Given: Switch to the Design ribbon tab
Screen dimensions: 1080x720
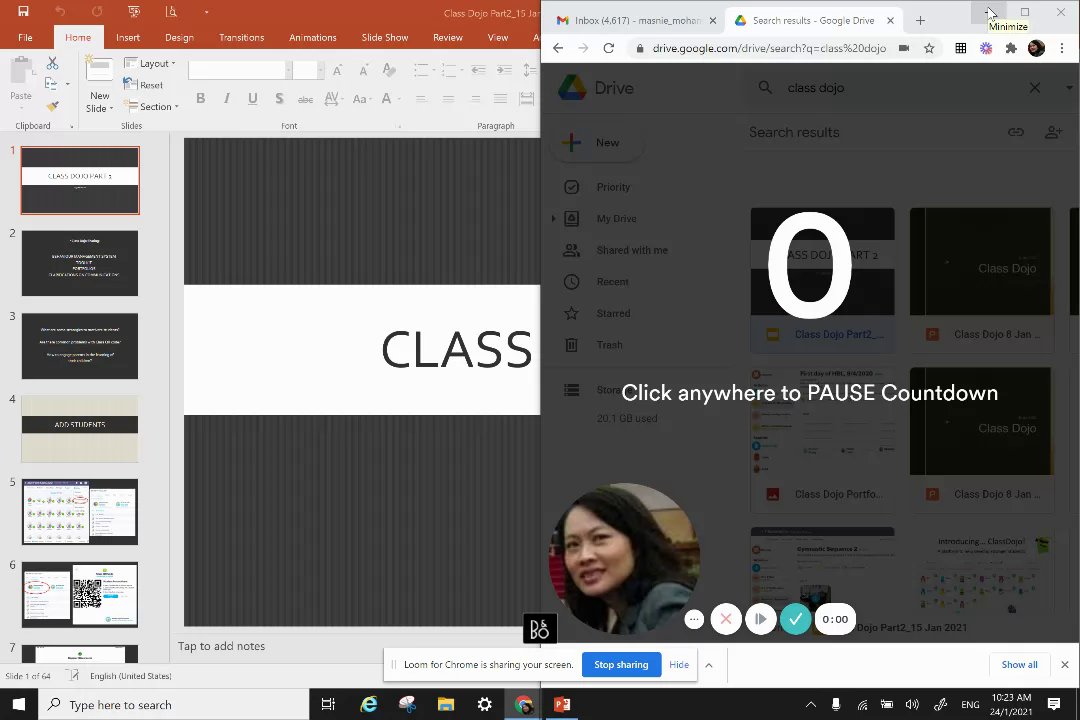Looking at the screenshot, I should pos(179,37).
